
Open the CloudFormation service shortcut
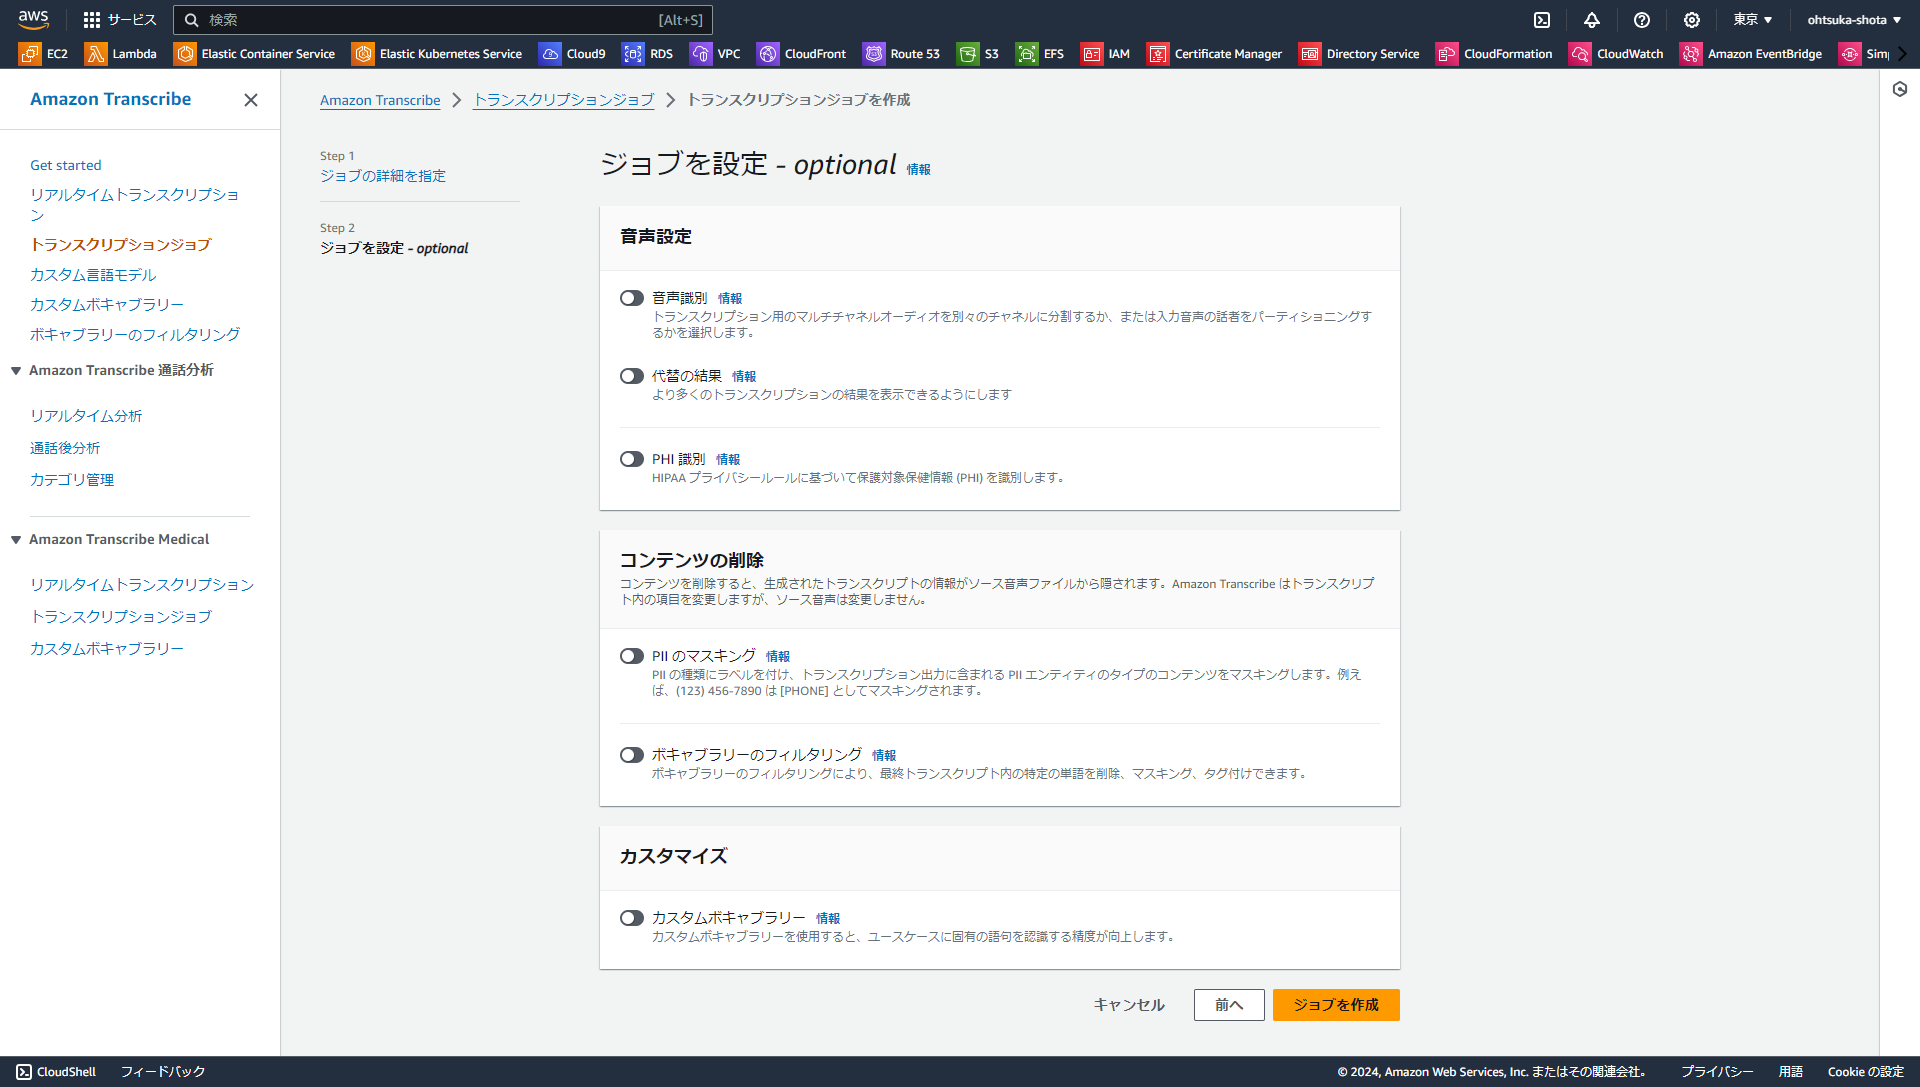(x=1494, y=54)
